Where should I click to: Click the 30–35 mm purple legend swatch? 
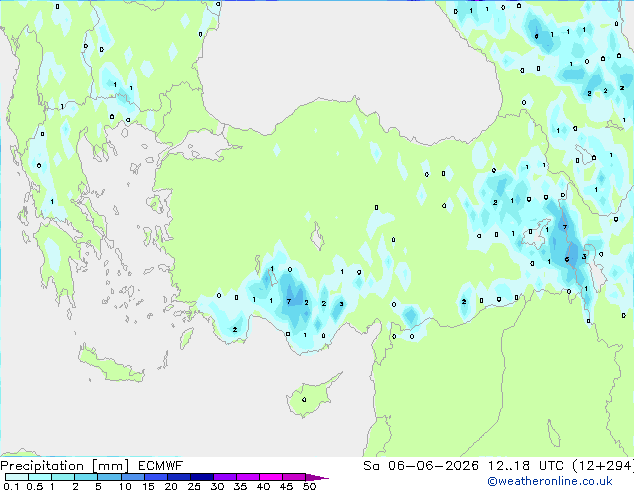pos(224,477)
